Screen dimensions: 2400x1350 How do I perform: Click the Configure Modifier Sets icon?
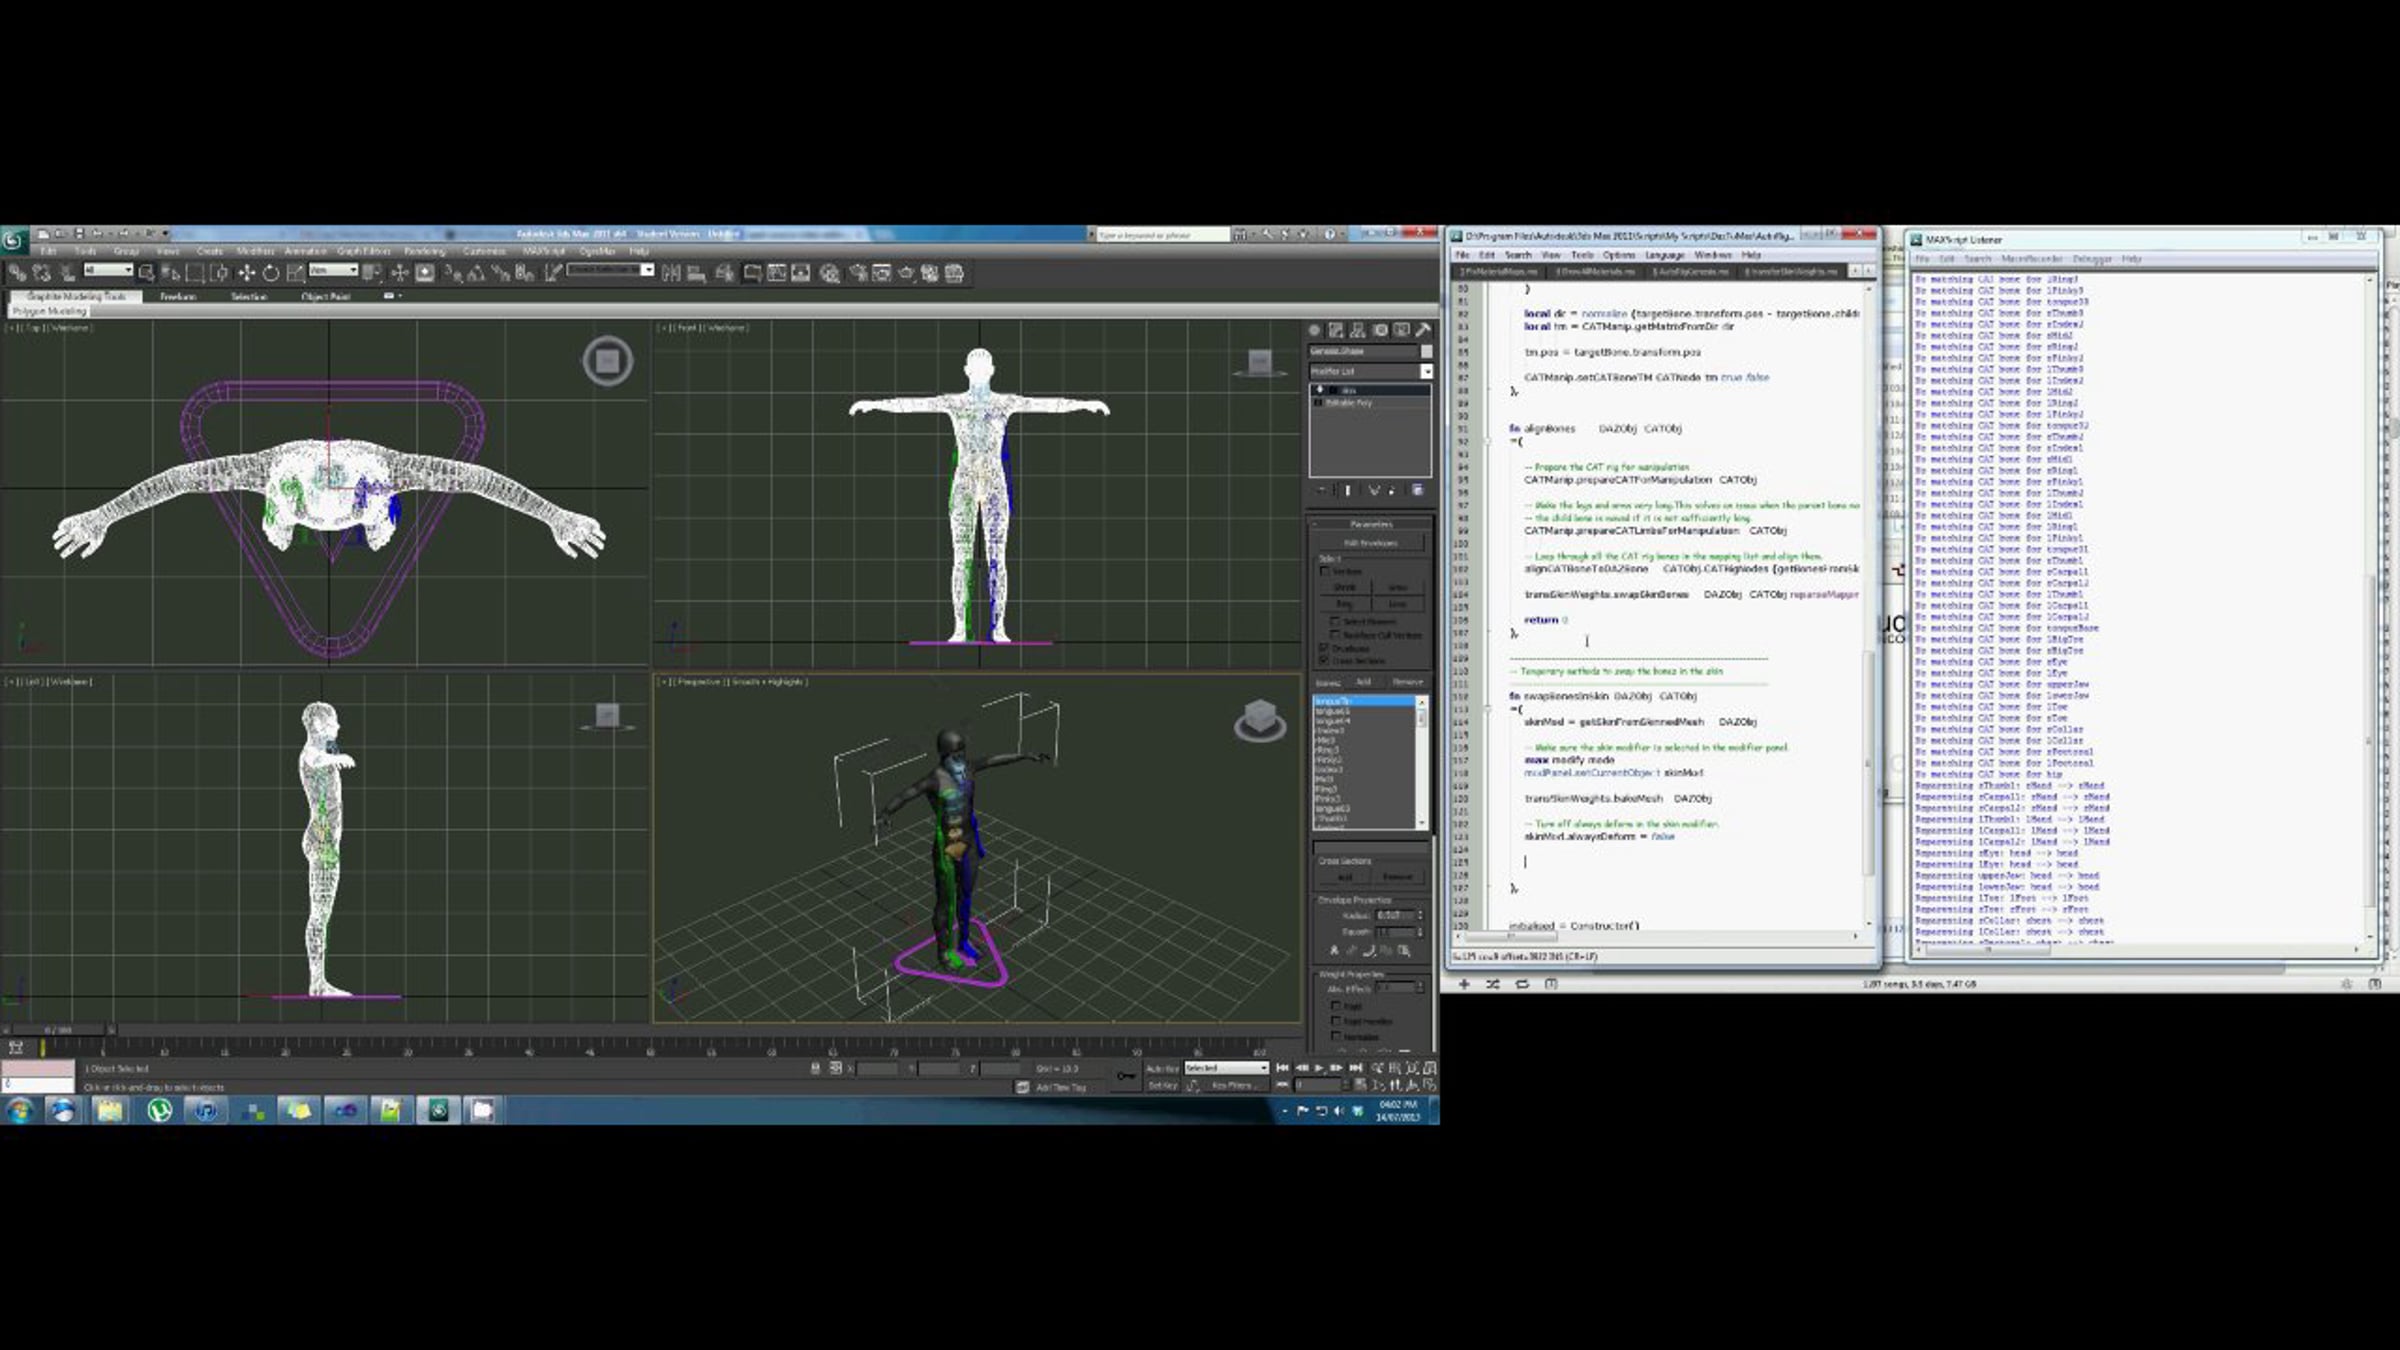pos(1418,490)
